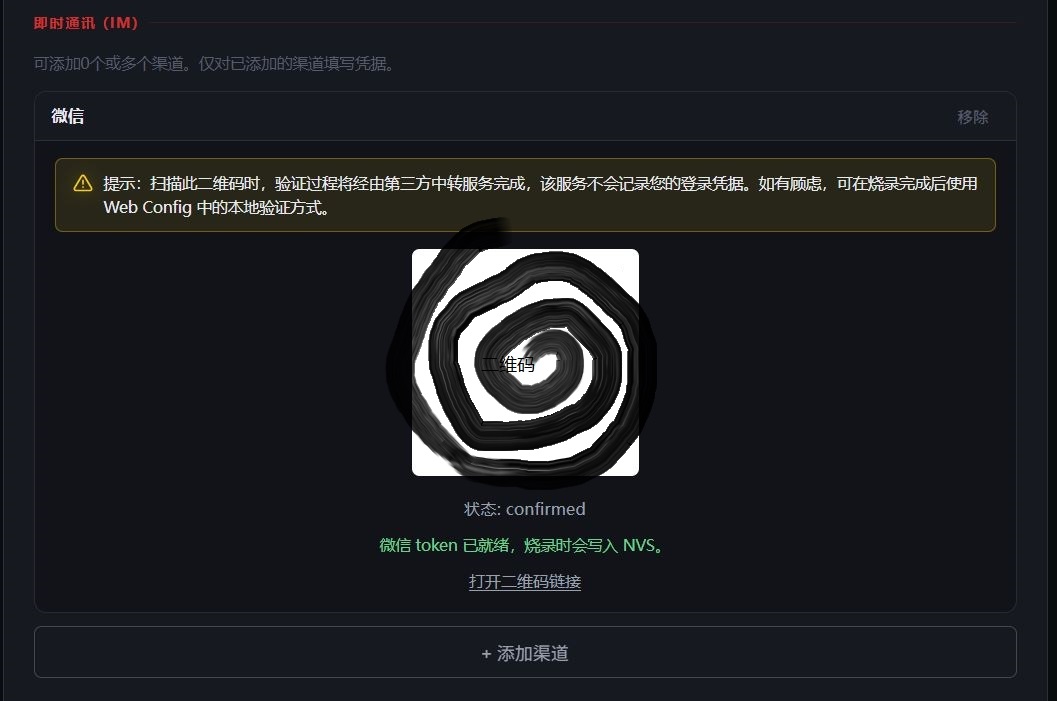1057x701 pixels.
Task: Open the 打开二维码链接 link
Action: [525, 581]
